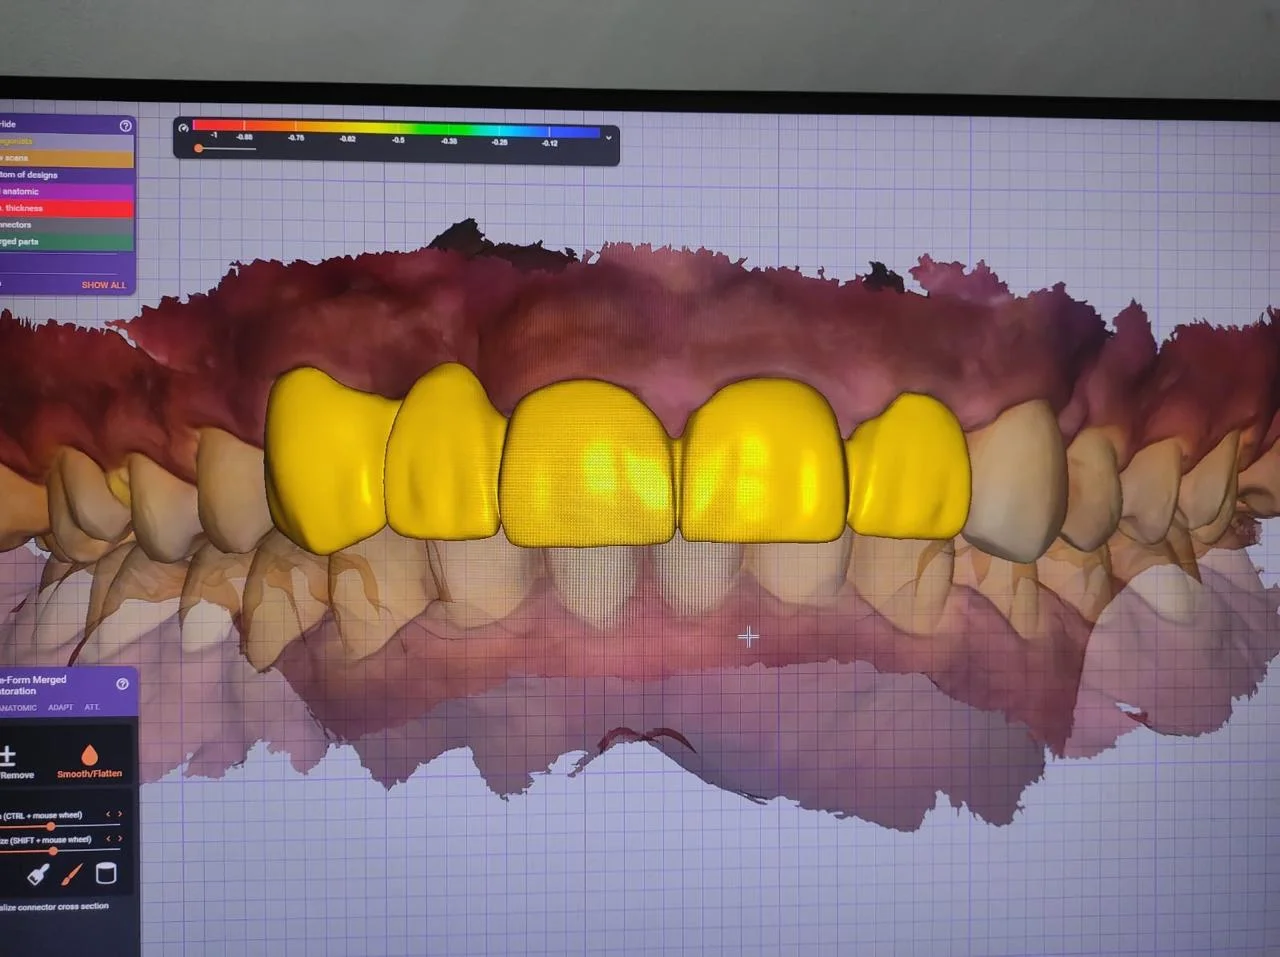1280x957 pixels.
Task: Switch to the ADAPT tab
Action: click(x=61, y=707)
